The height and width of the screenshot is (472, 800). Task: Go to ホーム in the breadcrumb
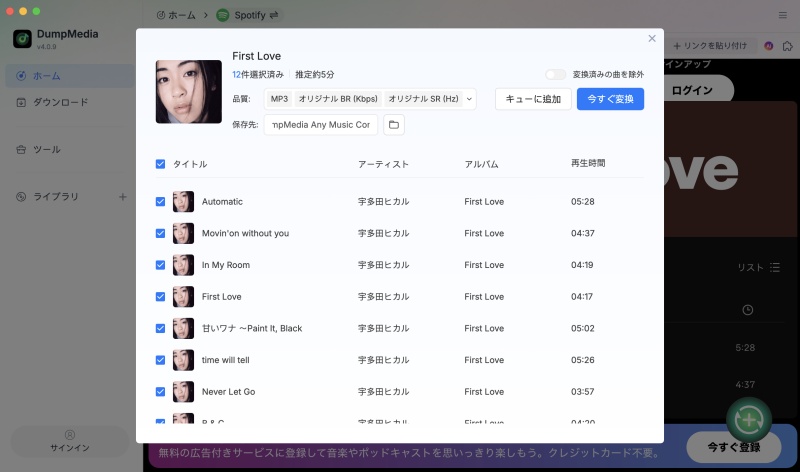(x=176, y=15)
